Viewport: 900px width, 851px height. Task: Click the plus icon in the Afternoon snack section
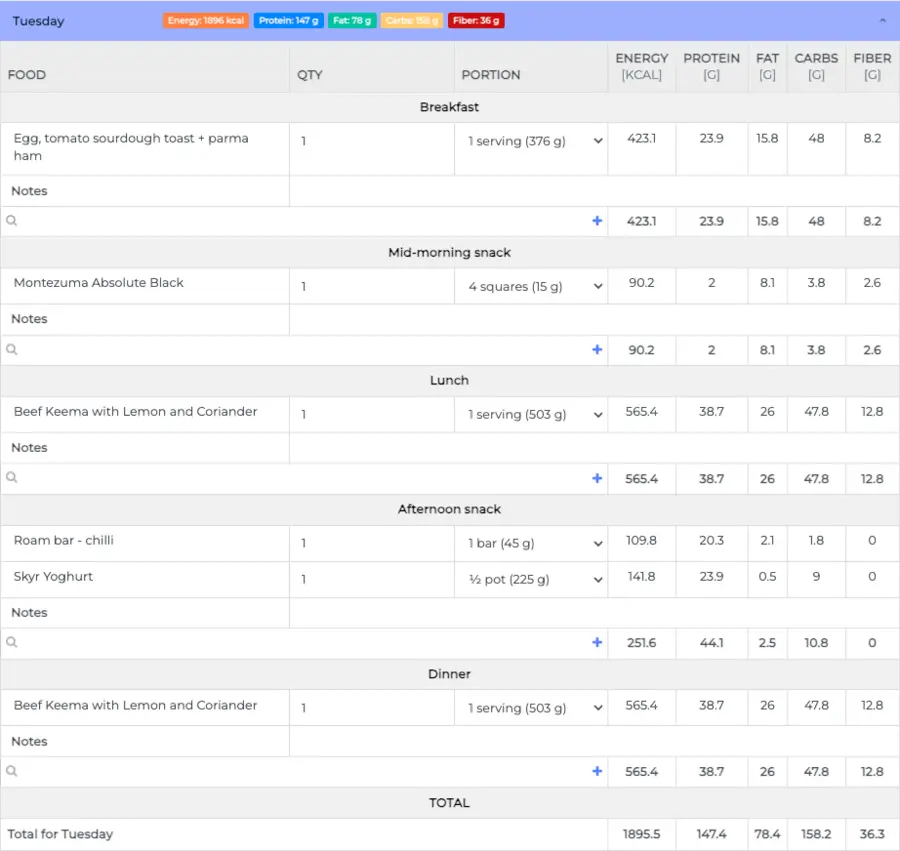(597, 642)
